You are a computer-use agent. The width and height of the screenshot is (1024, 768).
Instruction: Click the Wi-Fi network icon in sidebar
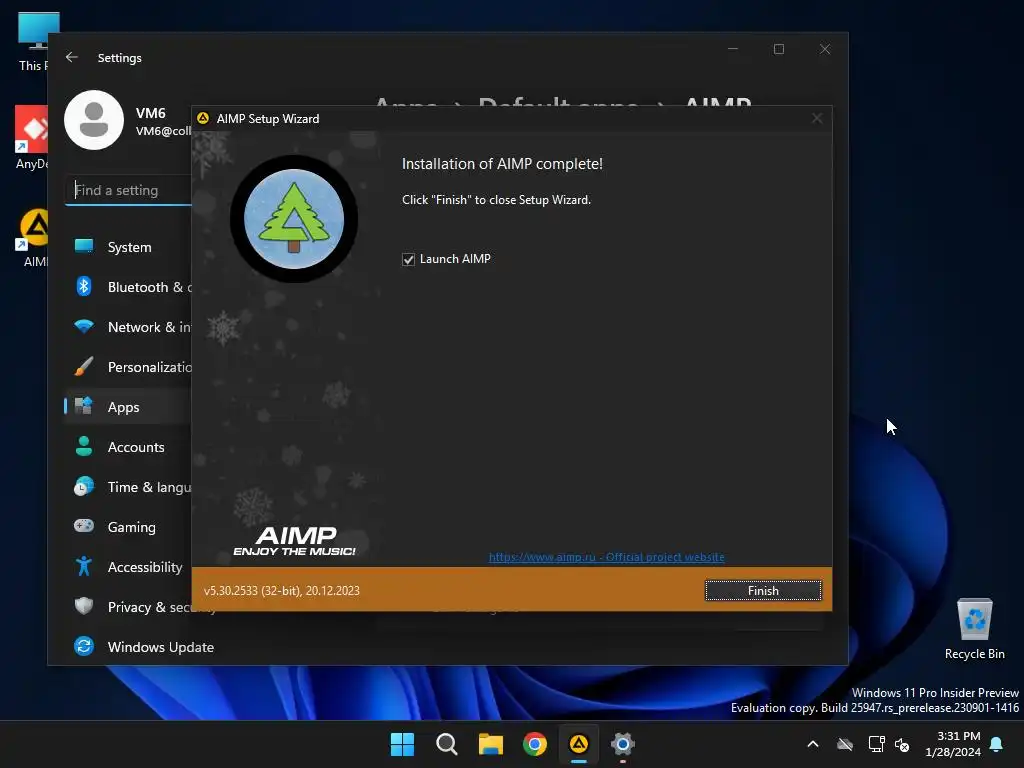(84, 326)
